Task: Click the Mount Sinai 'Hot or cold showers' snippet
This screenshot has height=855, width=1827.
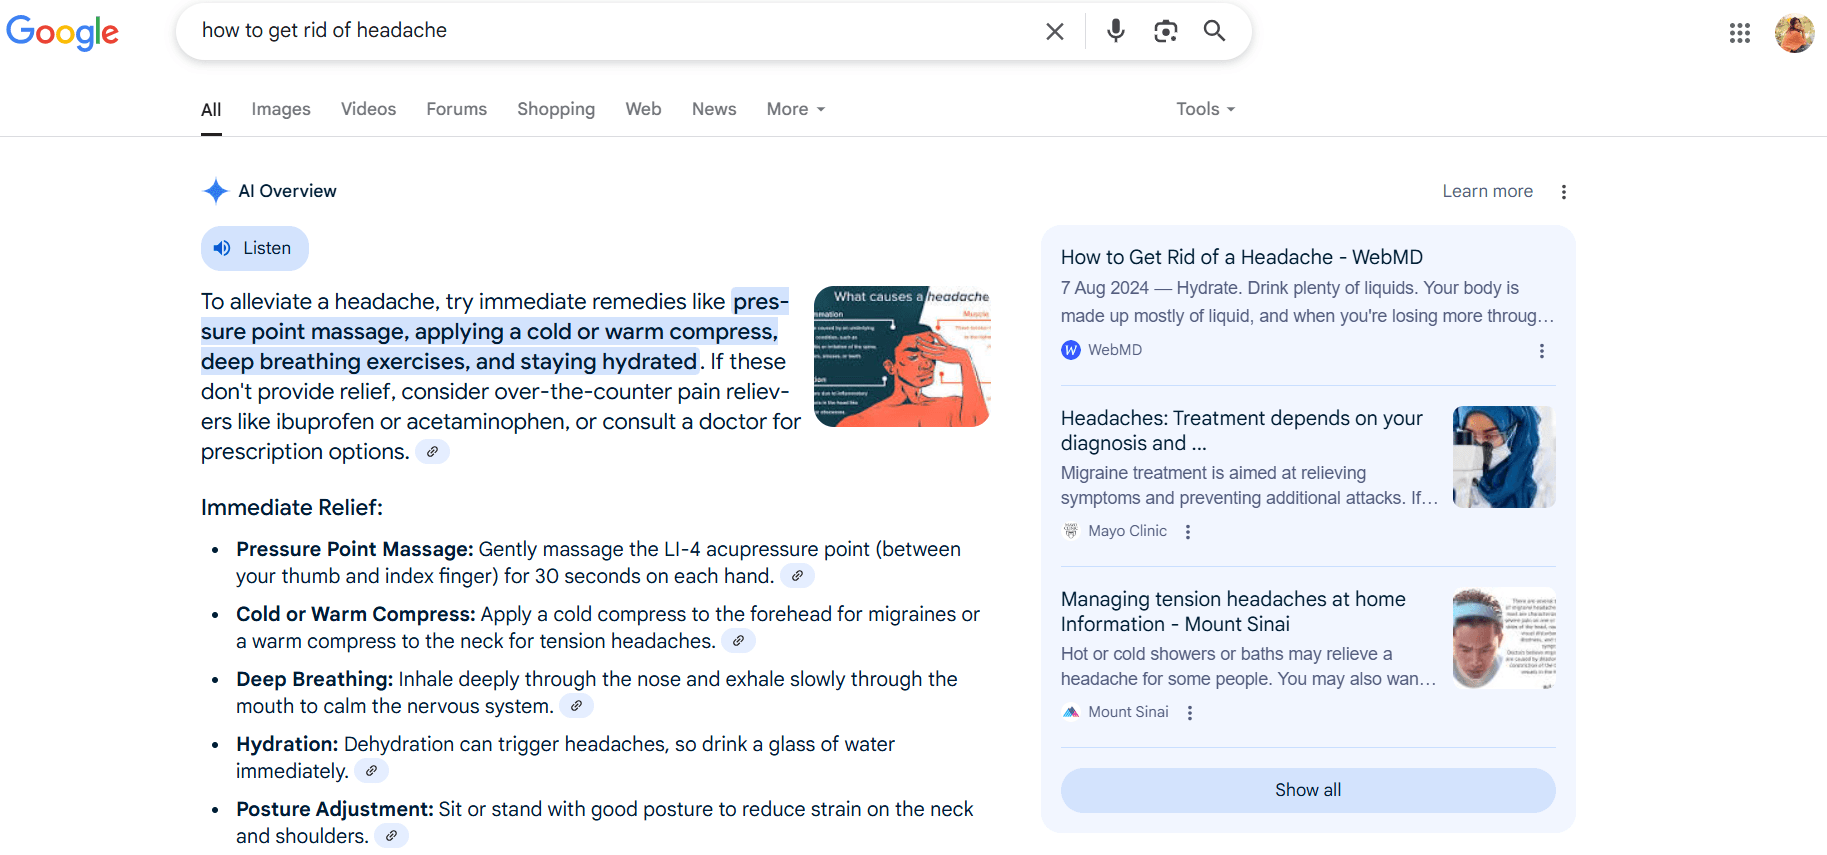Action: point(1248,666)
